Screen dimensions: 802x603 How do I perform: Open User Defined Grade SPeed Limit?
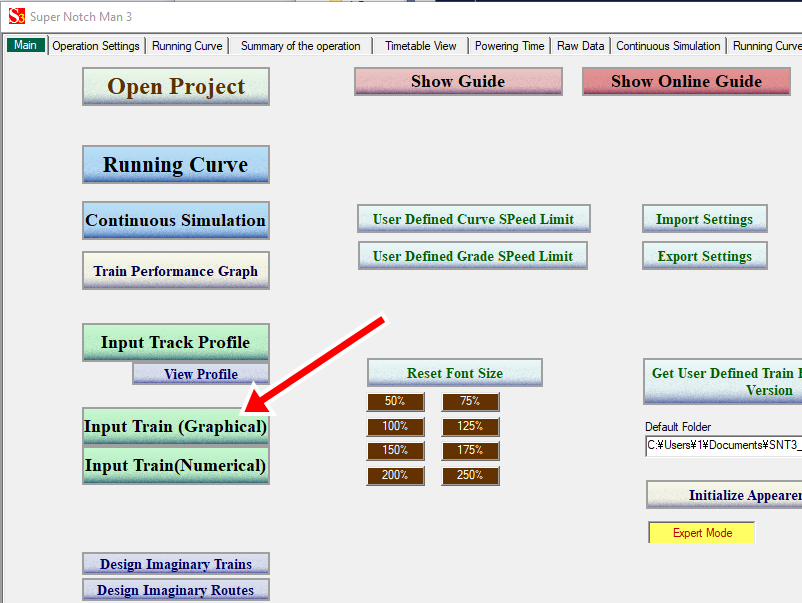pyautogui.click(x=473, y=256)
